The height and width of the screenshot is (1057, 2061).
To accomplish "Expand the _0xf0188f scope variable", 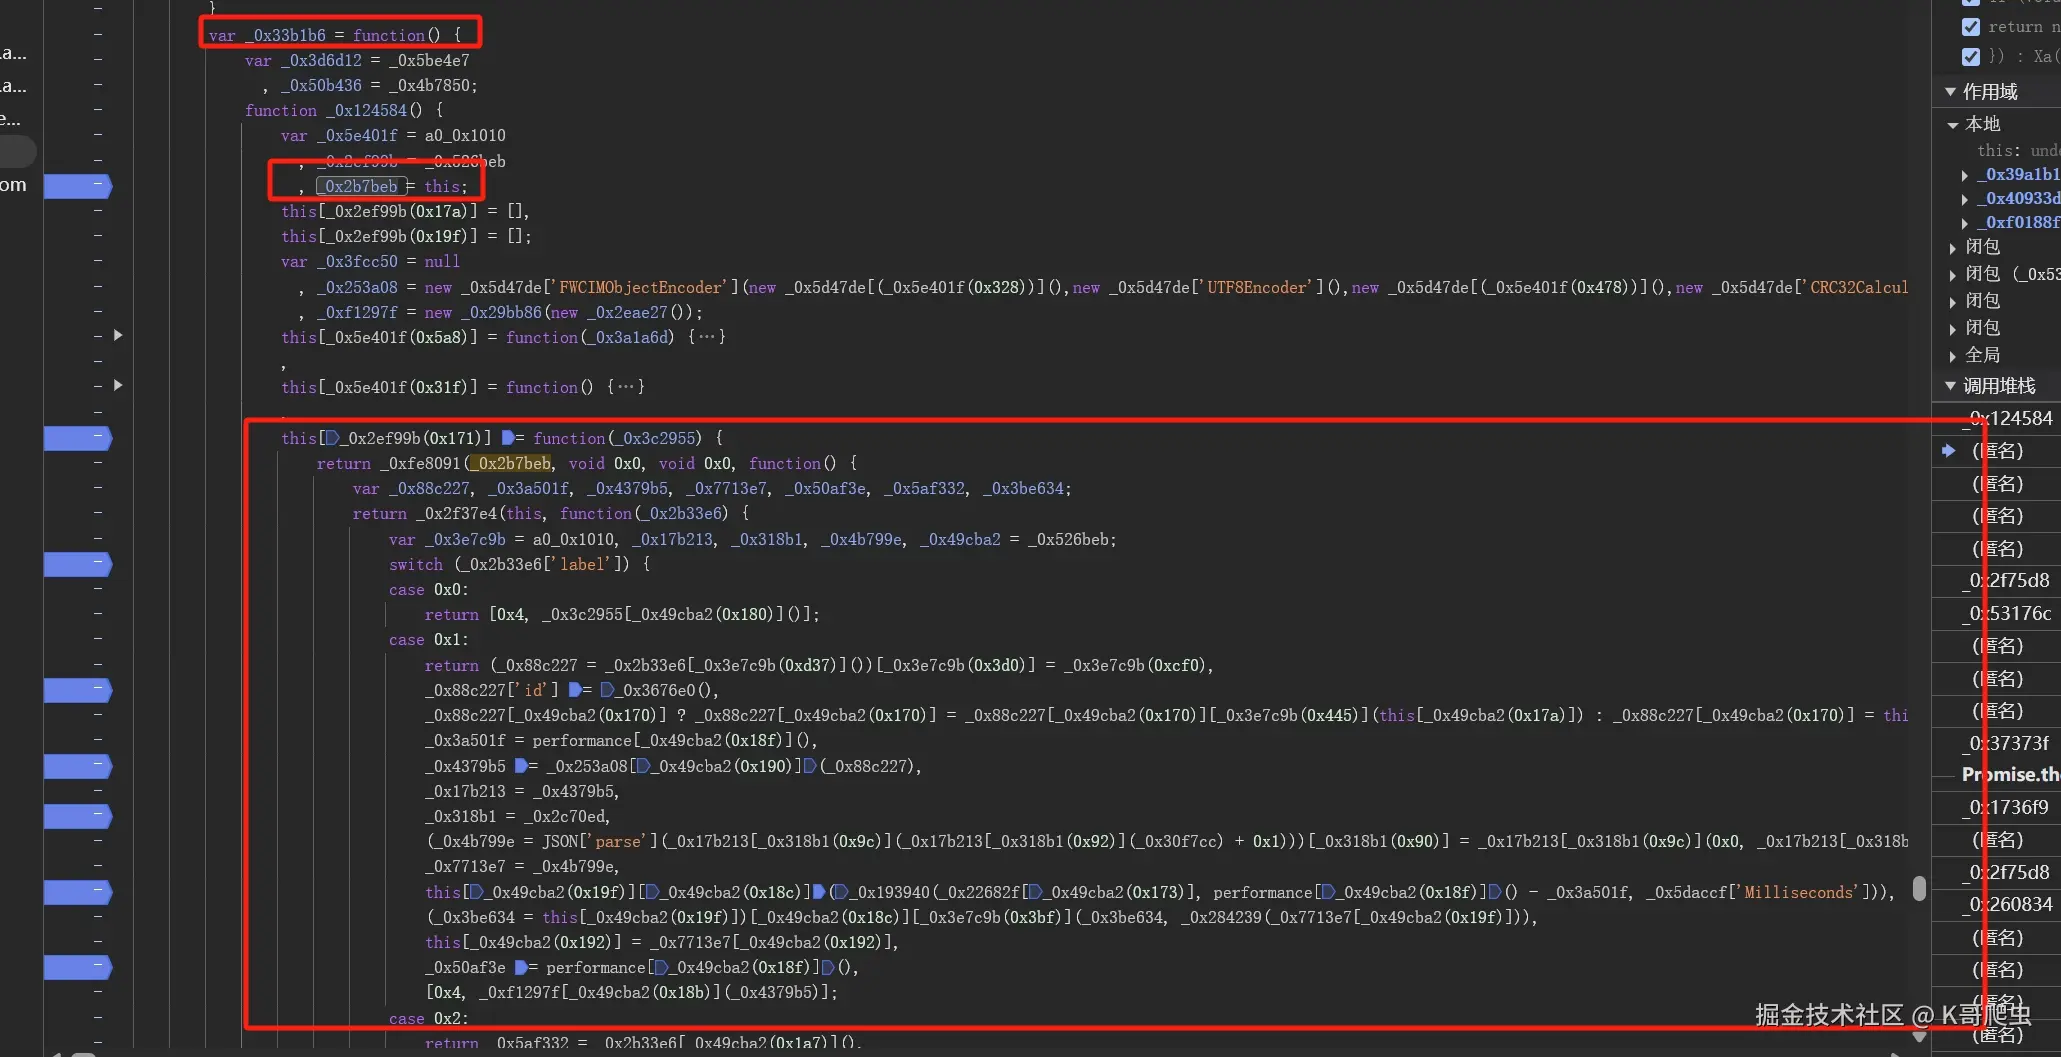I will 1965,223.
